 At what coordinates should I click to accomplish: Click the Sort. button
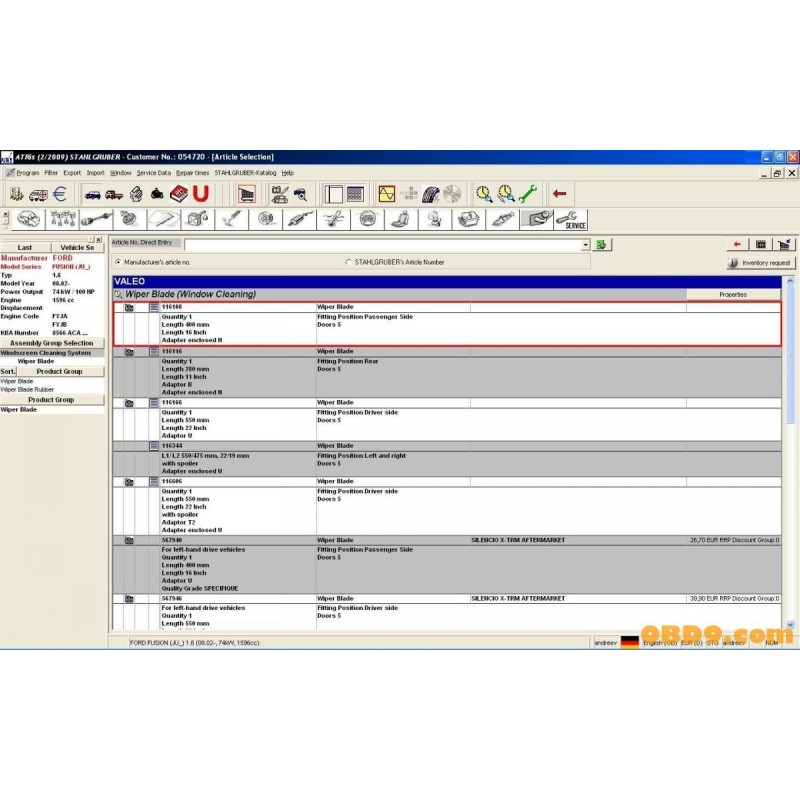[x=8, y=371]
